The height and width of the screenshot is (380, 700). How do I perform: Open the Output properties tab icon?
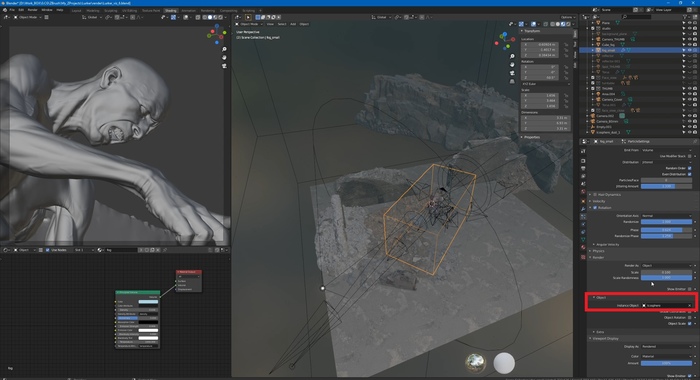pos(583,168)
